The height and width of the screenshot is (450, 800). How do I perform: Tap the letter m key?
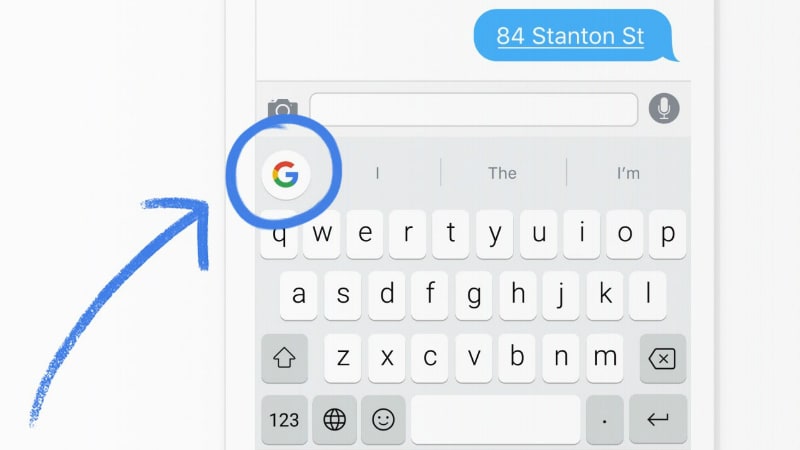605,358
